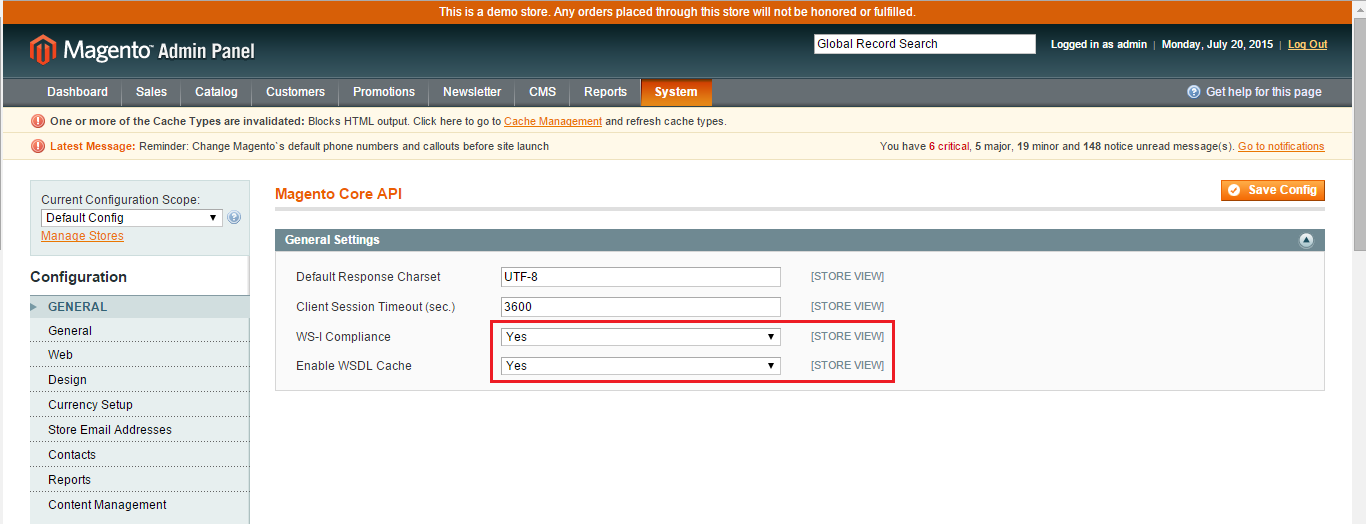Click the red cache warning icon
The image size is (1366, 524).
click(x=38, y=121)
